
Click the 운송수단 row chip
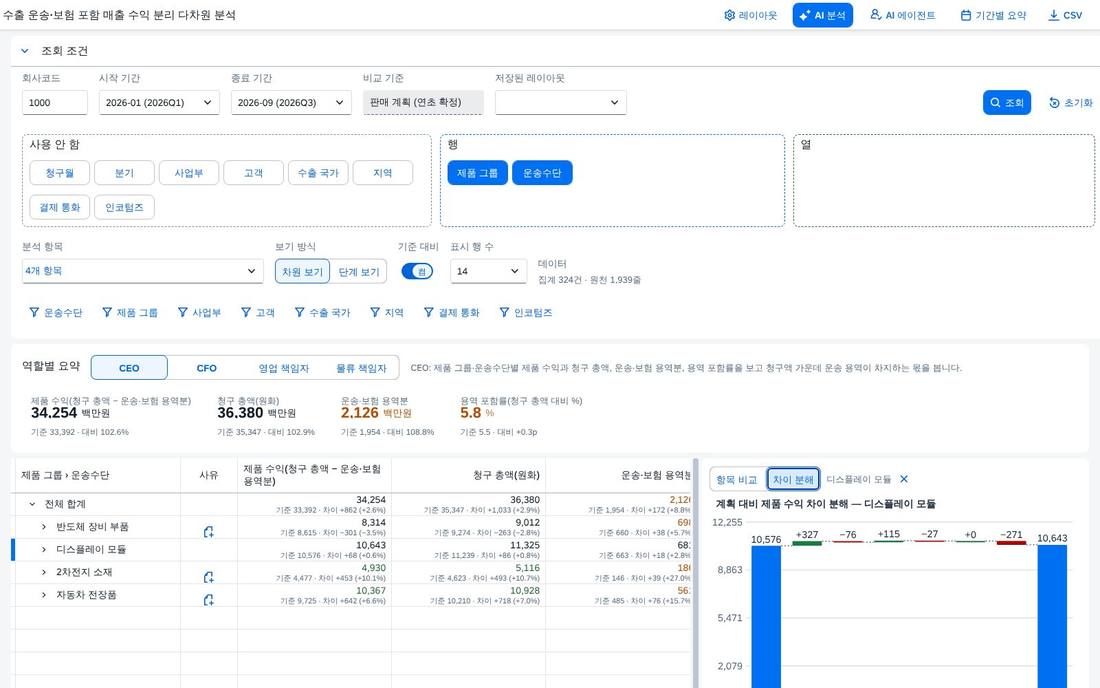point(542,173)
